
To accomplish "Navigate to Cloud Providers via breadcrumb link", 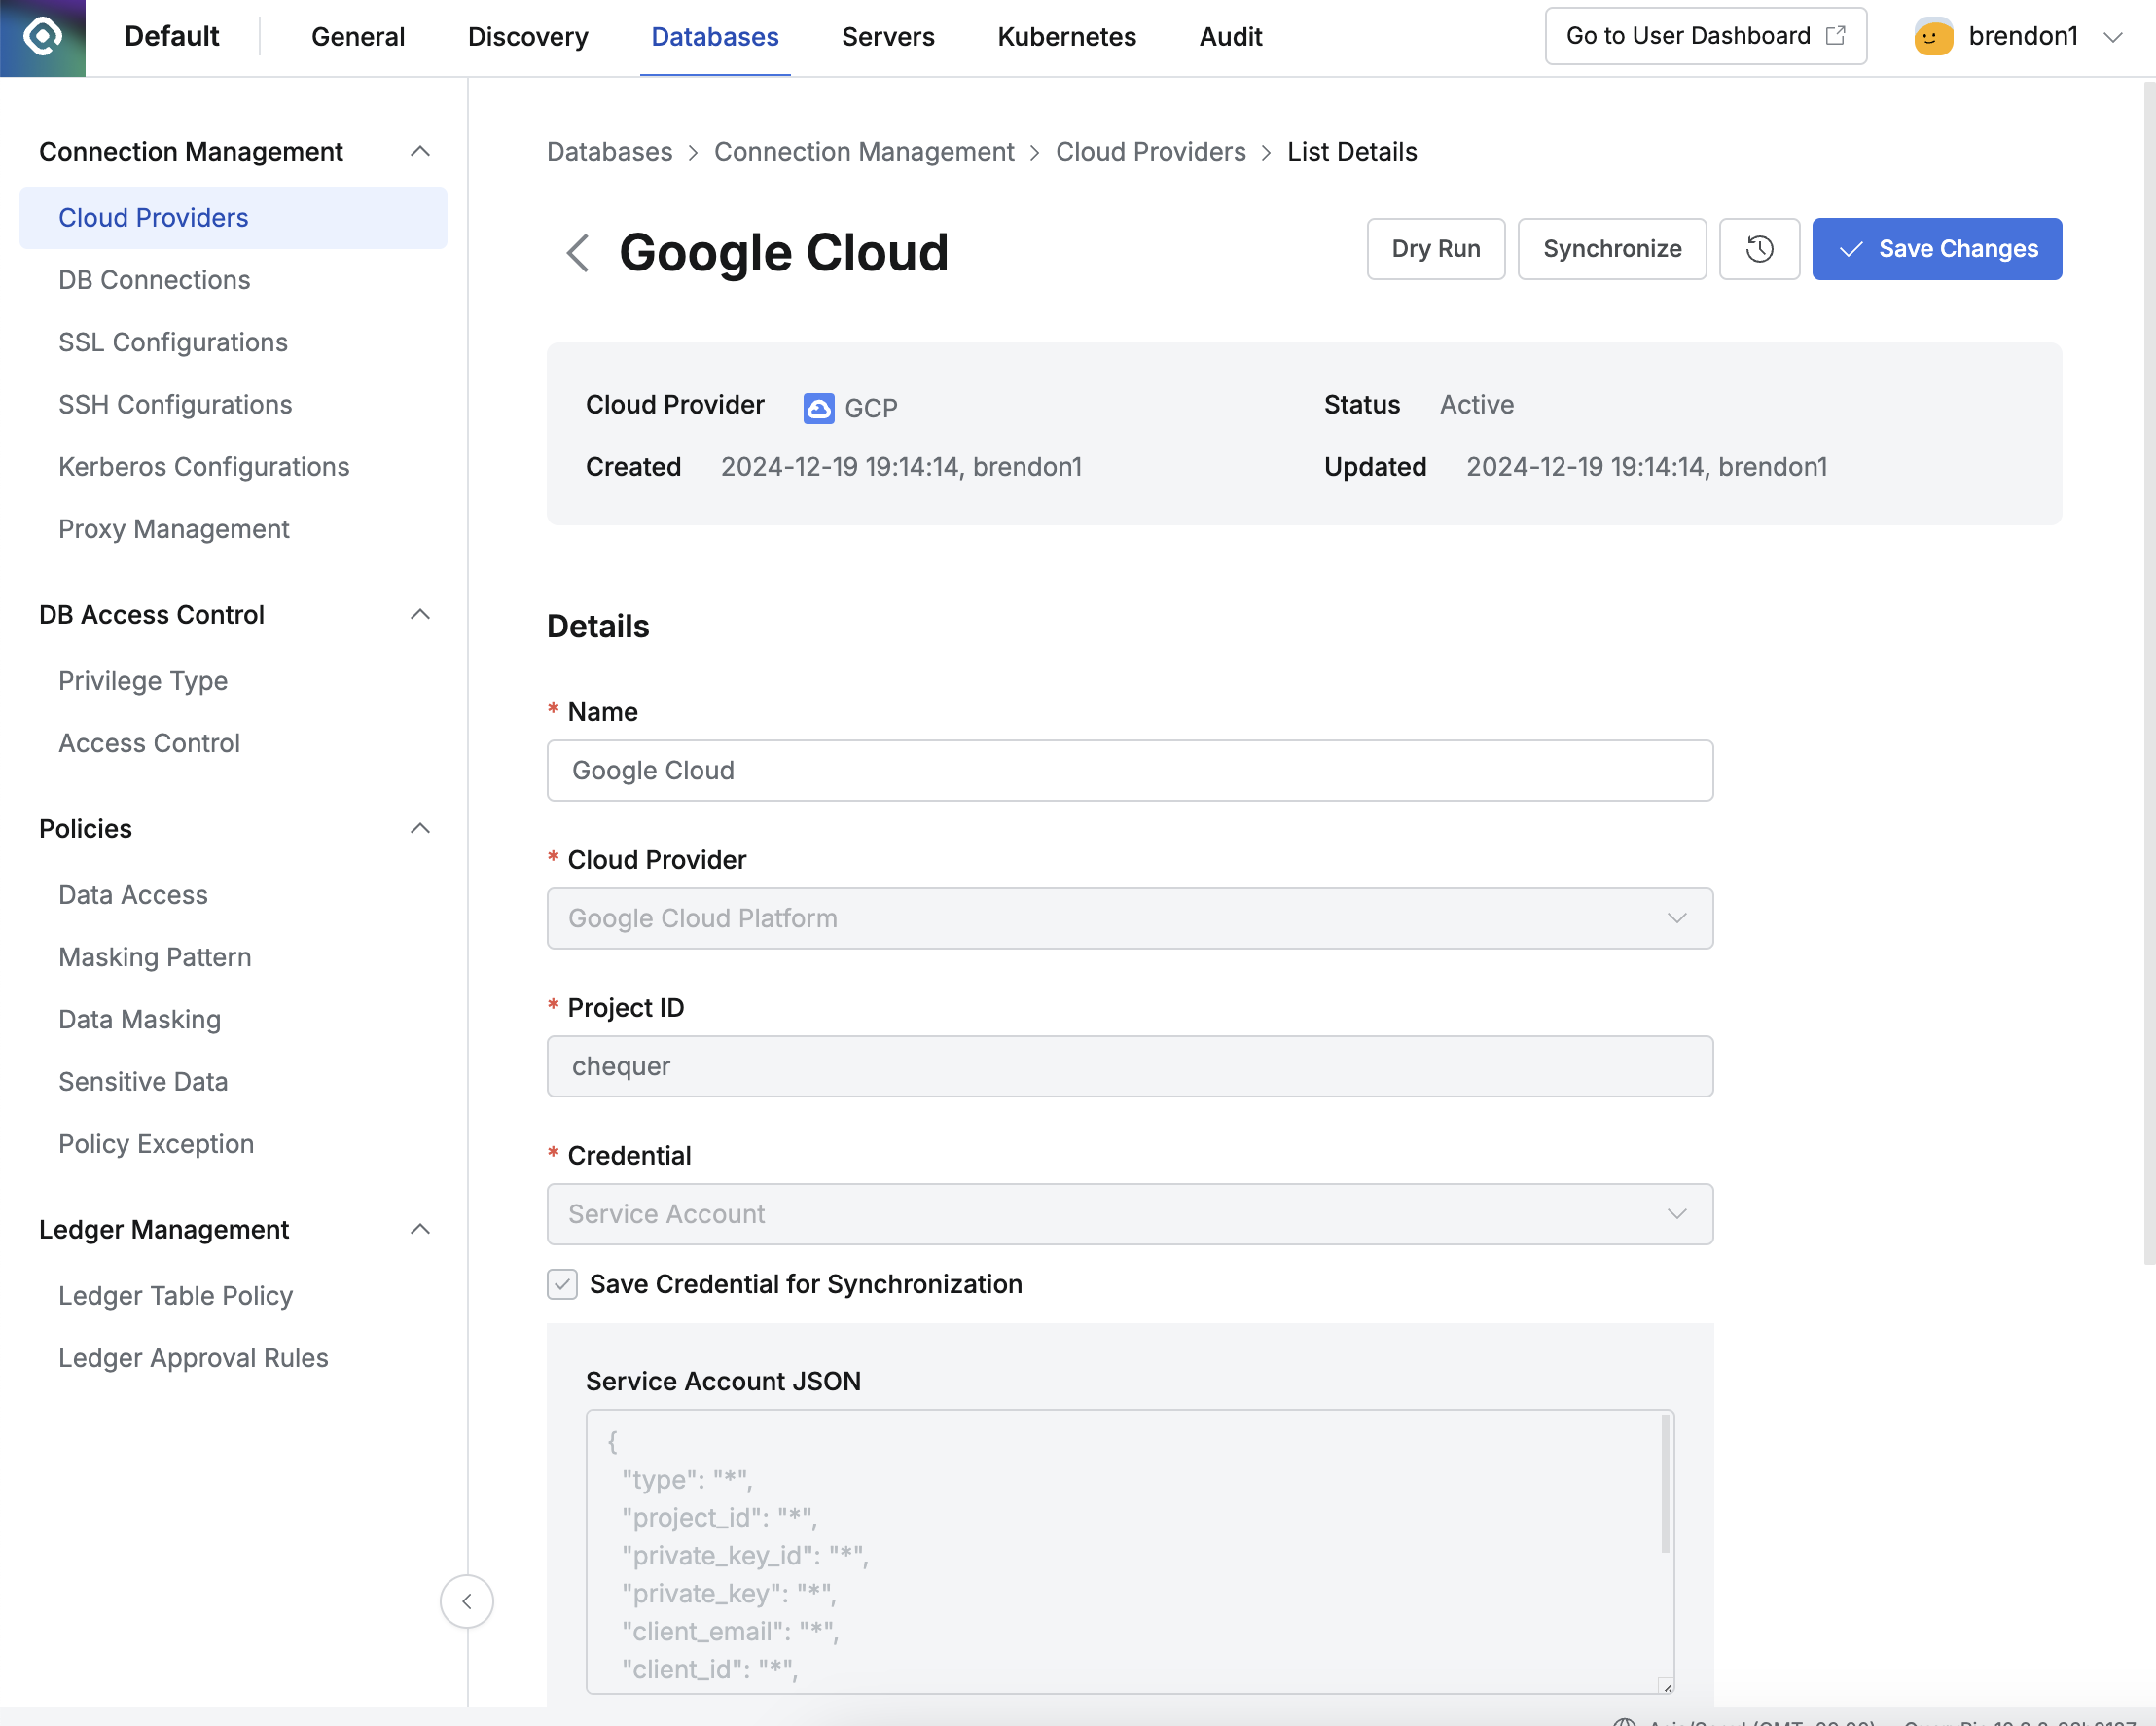I will pyautogui.click(x=1150, y=151).
